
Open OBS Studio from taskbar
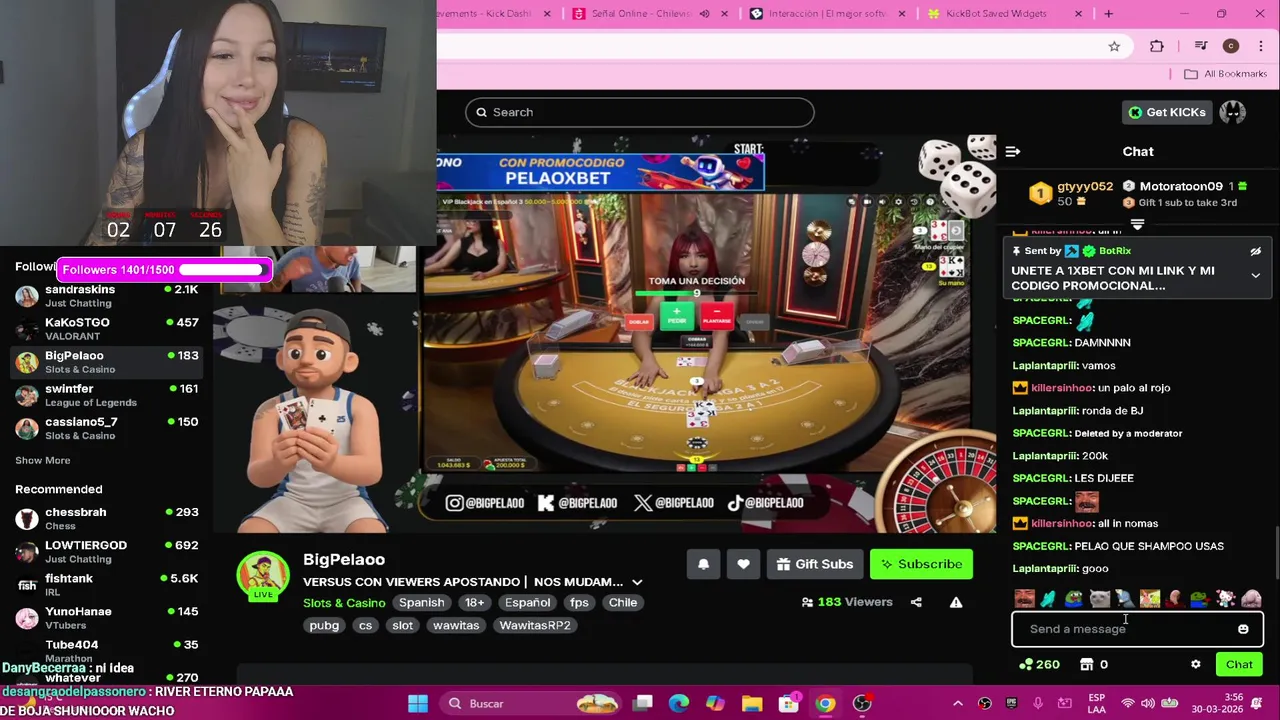862,704
